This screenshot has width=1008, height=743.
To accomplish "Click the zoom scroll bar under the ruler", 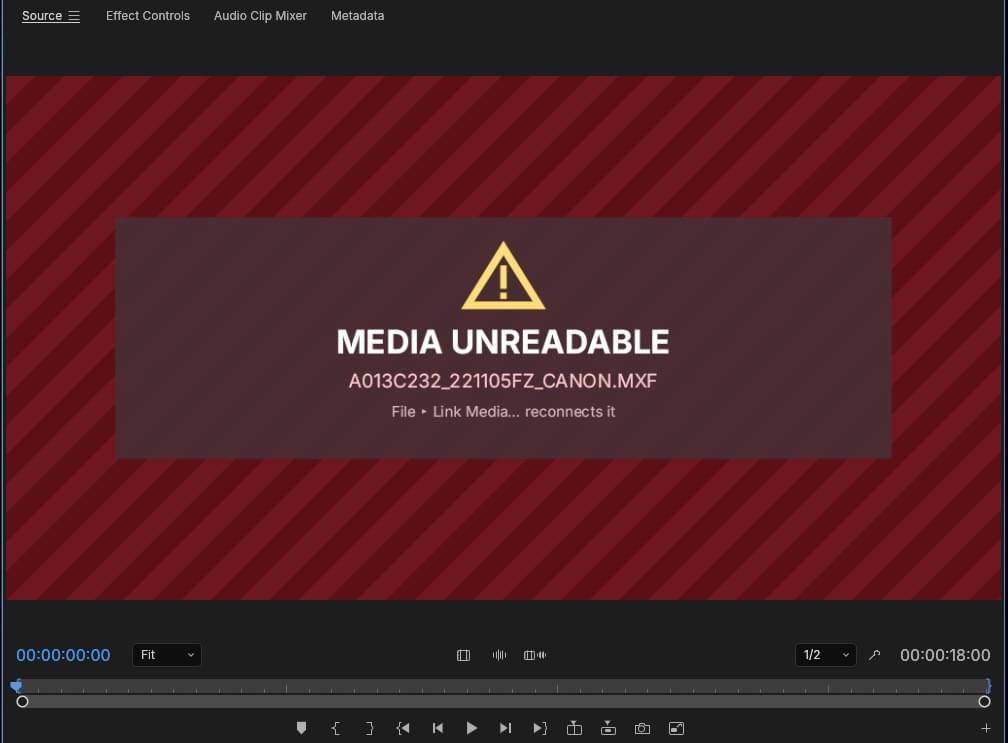I will click(x=503, y=702).
